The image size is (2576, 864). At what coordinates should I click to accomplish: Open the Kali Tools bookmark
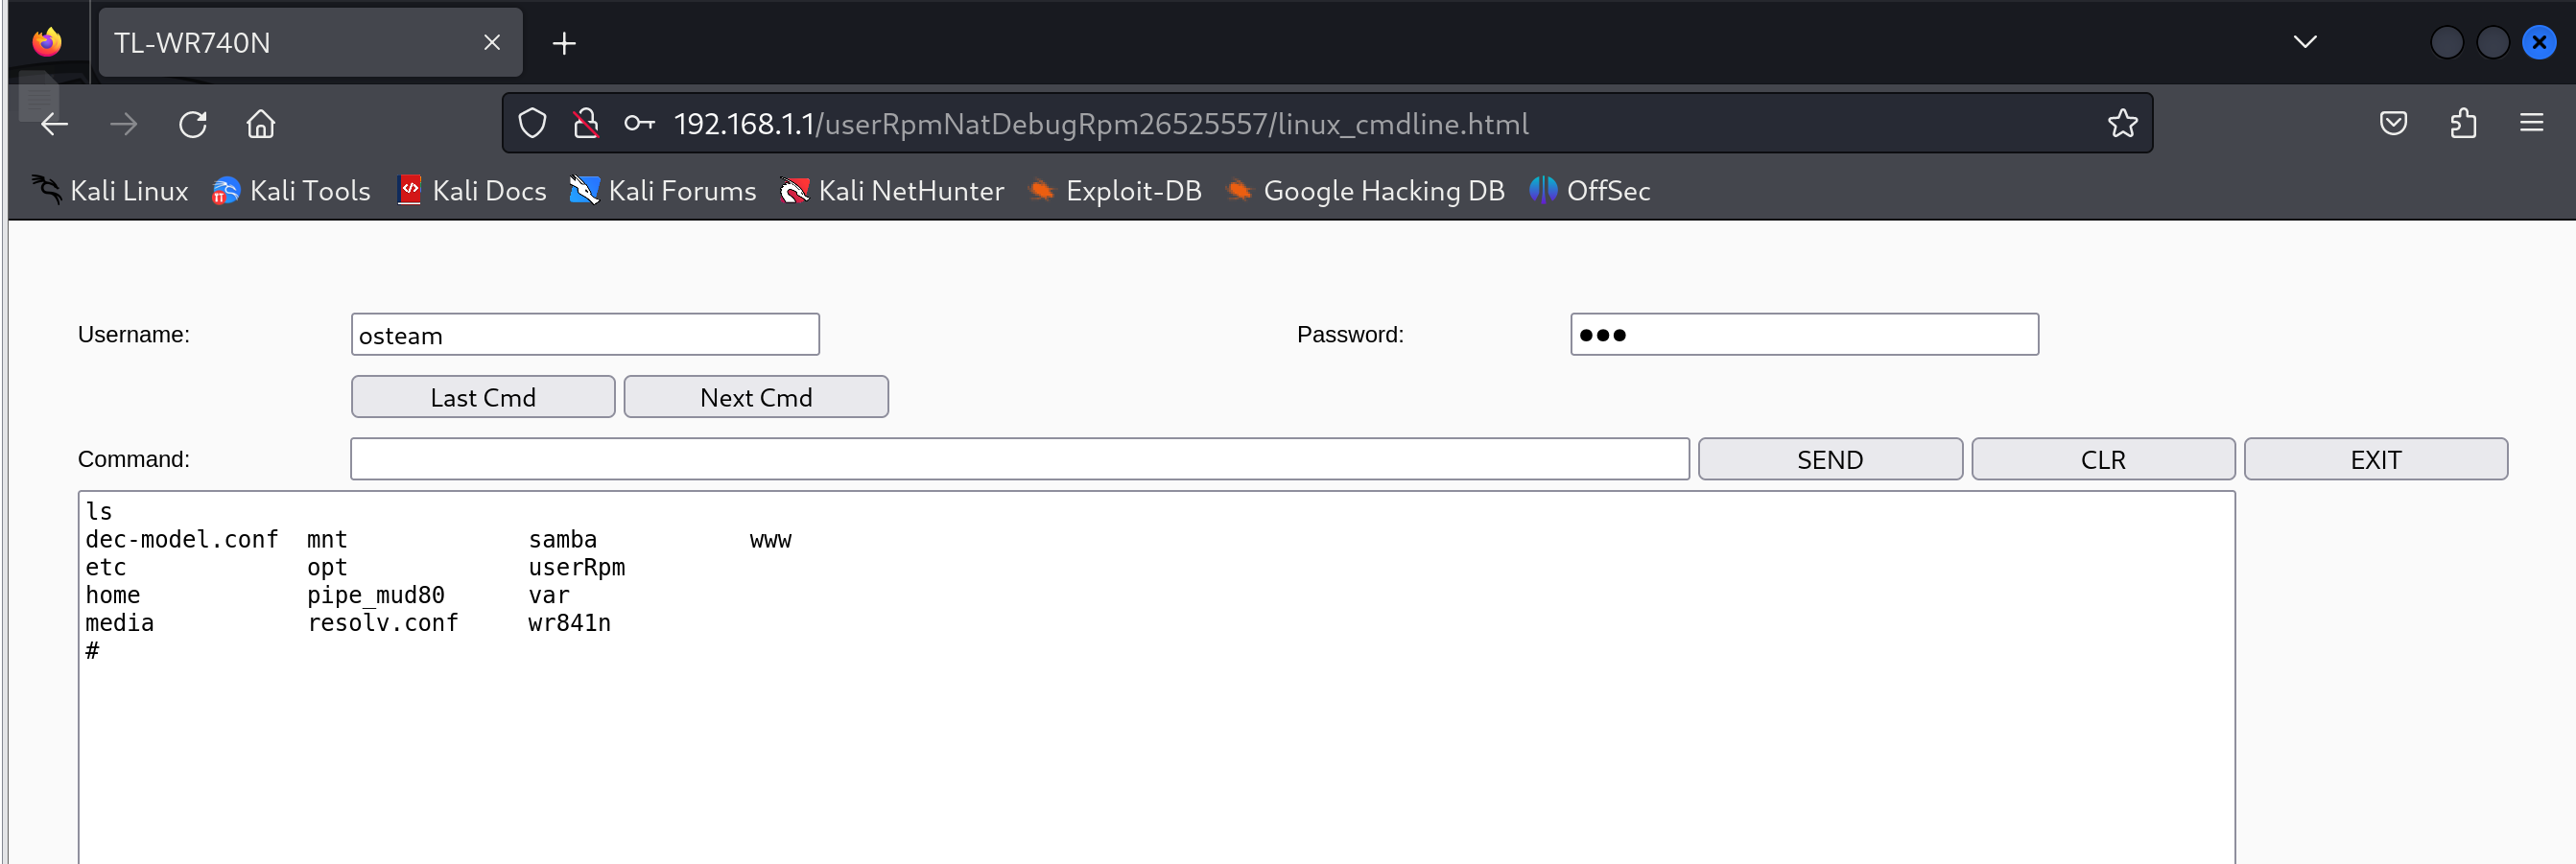[291, 190]
